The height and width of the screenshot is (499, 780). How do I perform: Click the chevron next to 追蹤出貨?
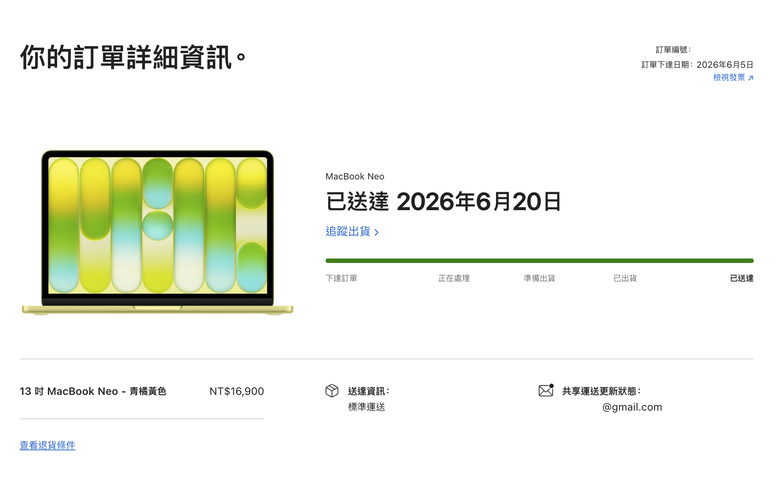coord(377,232)
